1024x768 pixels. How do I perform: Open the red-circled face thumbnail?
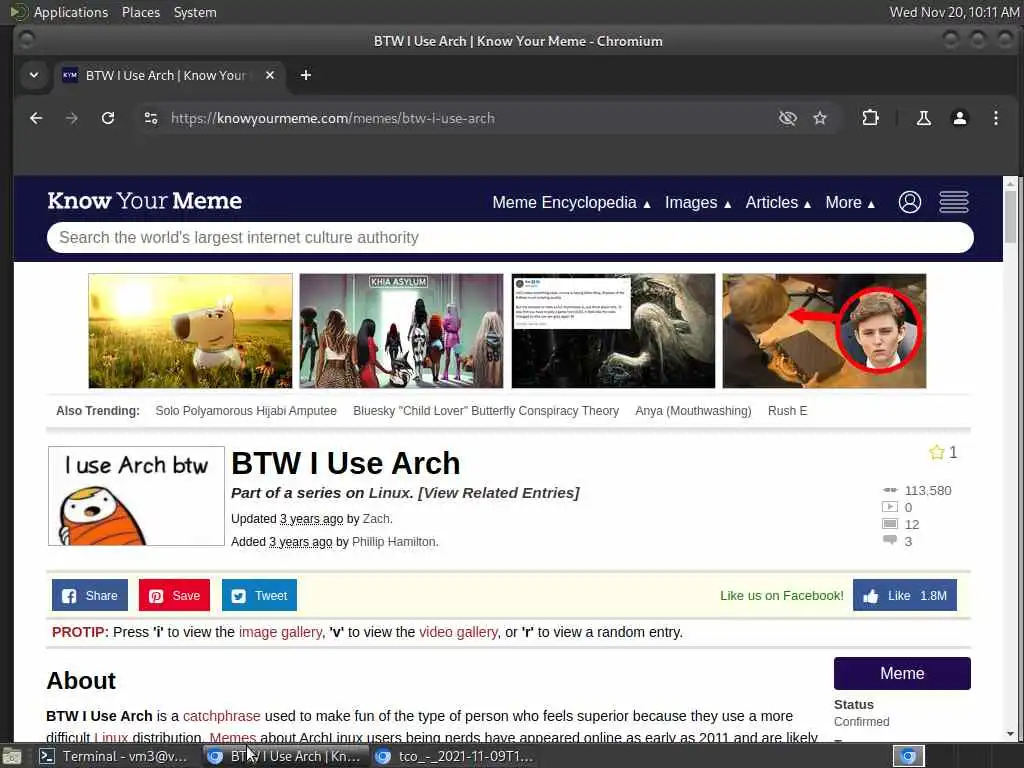tap(824, 330)
